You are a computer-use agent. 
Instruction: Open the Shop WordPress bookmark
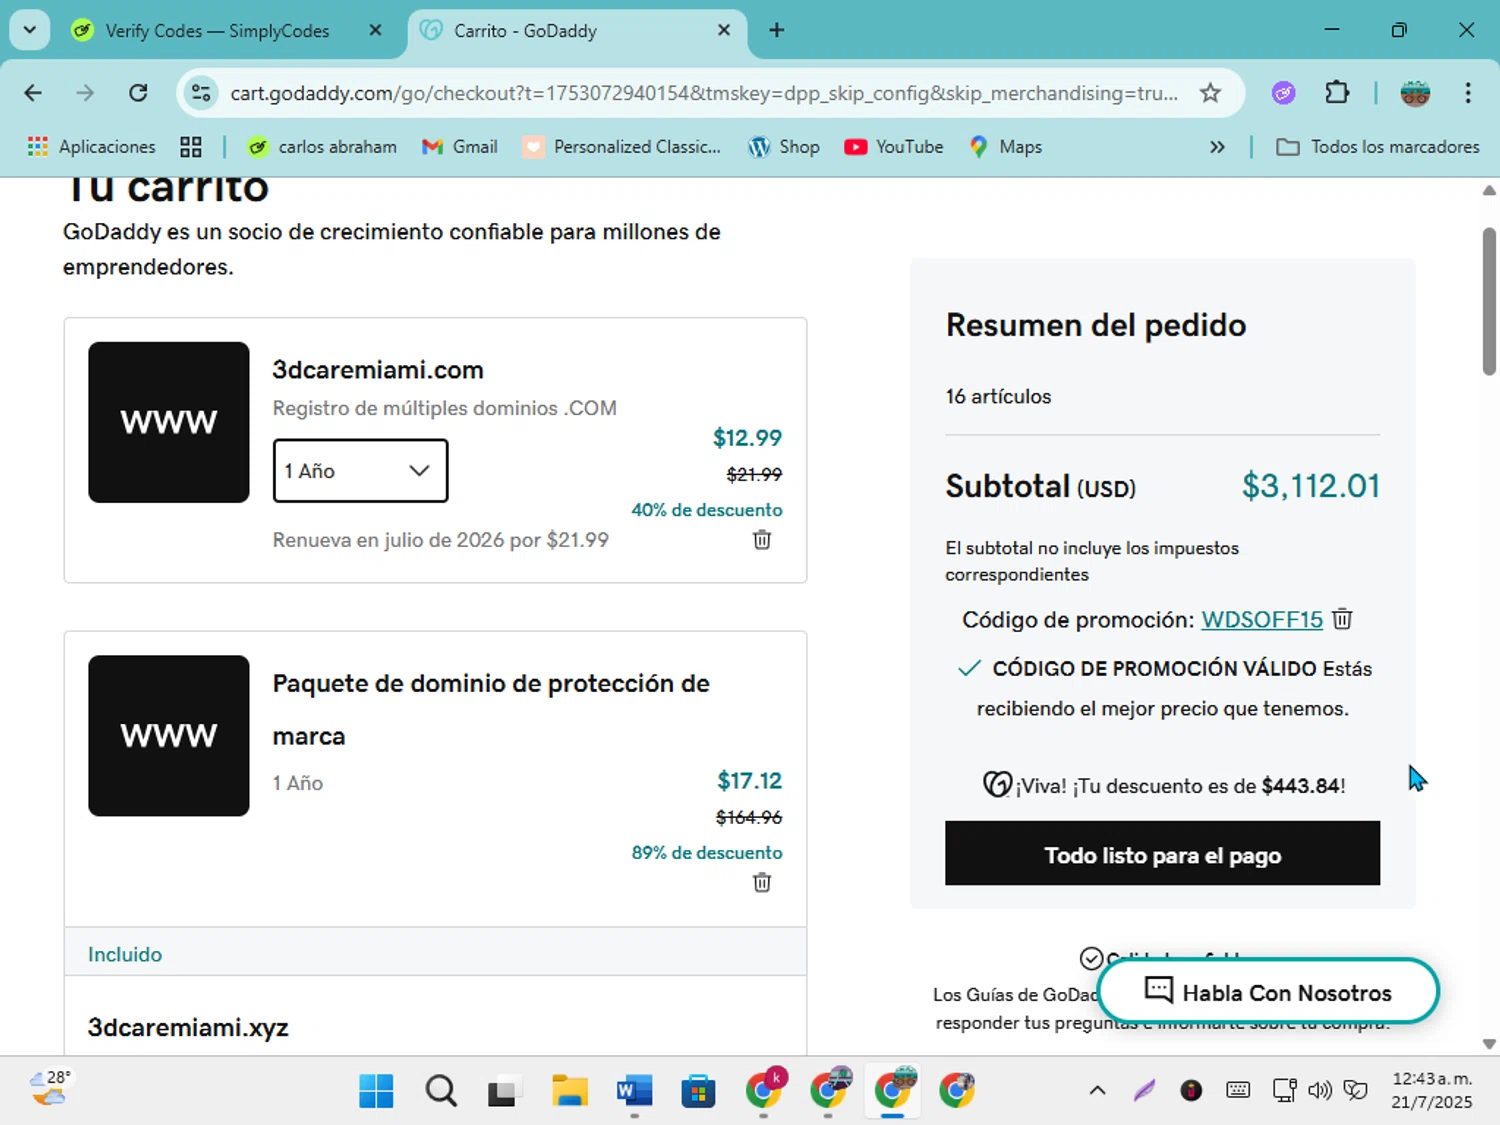click(x=784, y=147)
